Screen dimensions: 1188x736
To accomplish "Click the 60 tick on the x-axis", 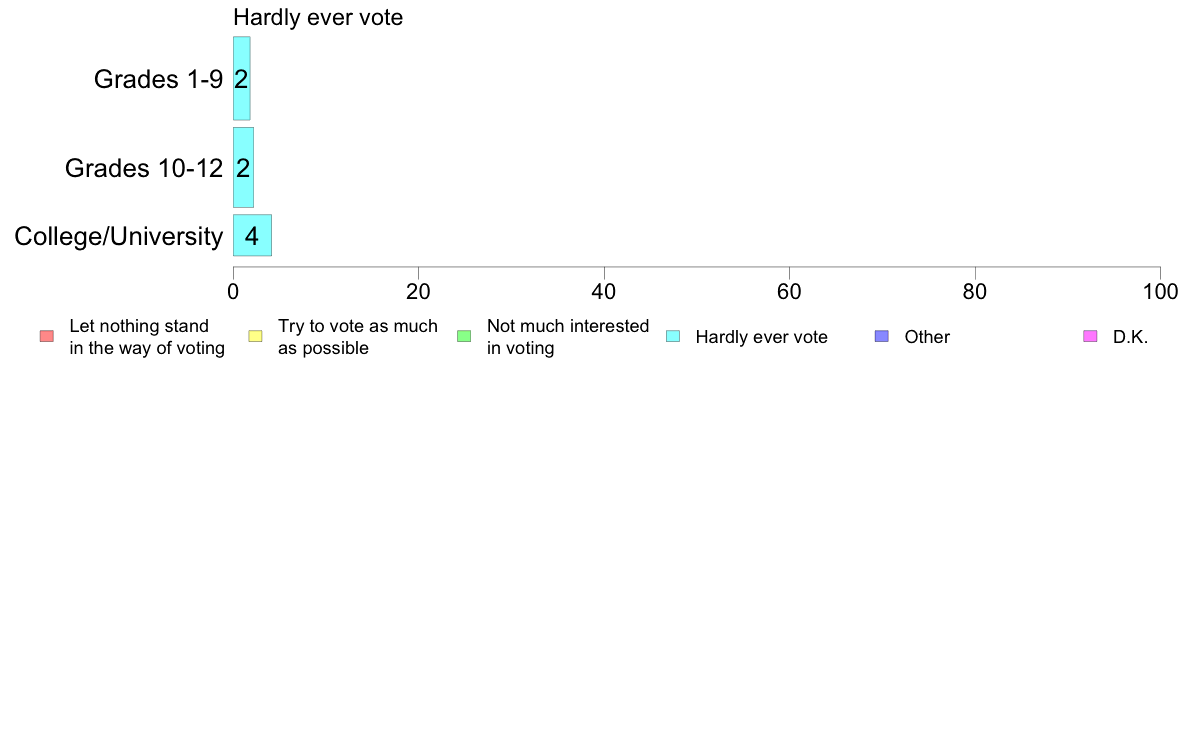I will tap(789, 292).
